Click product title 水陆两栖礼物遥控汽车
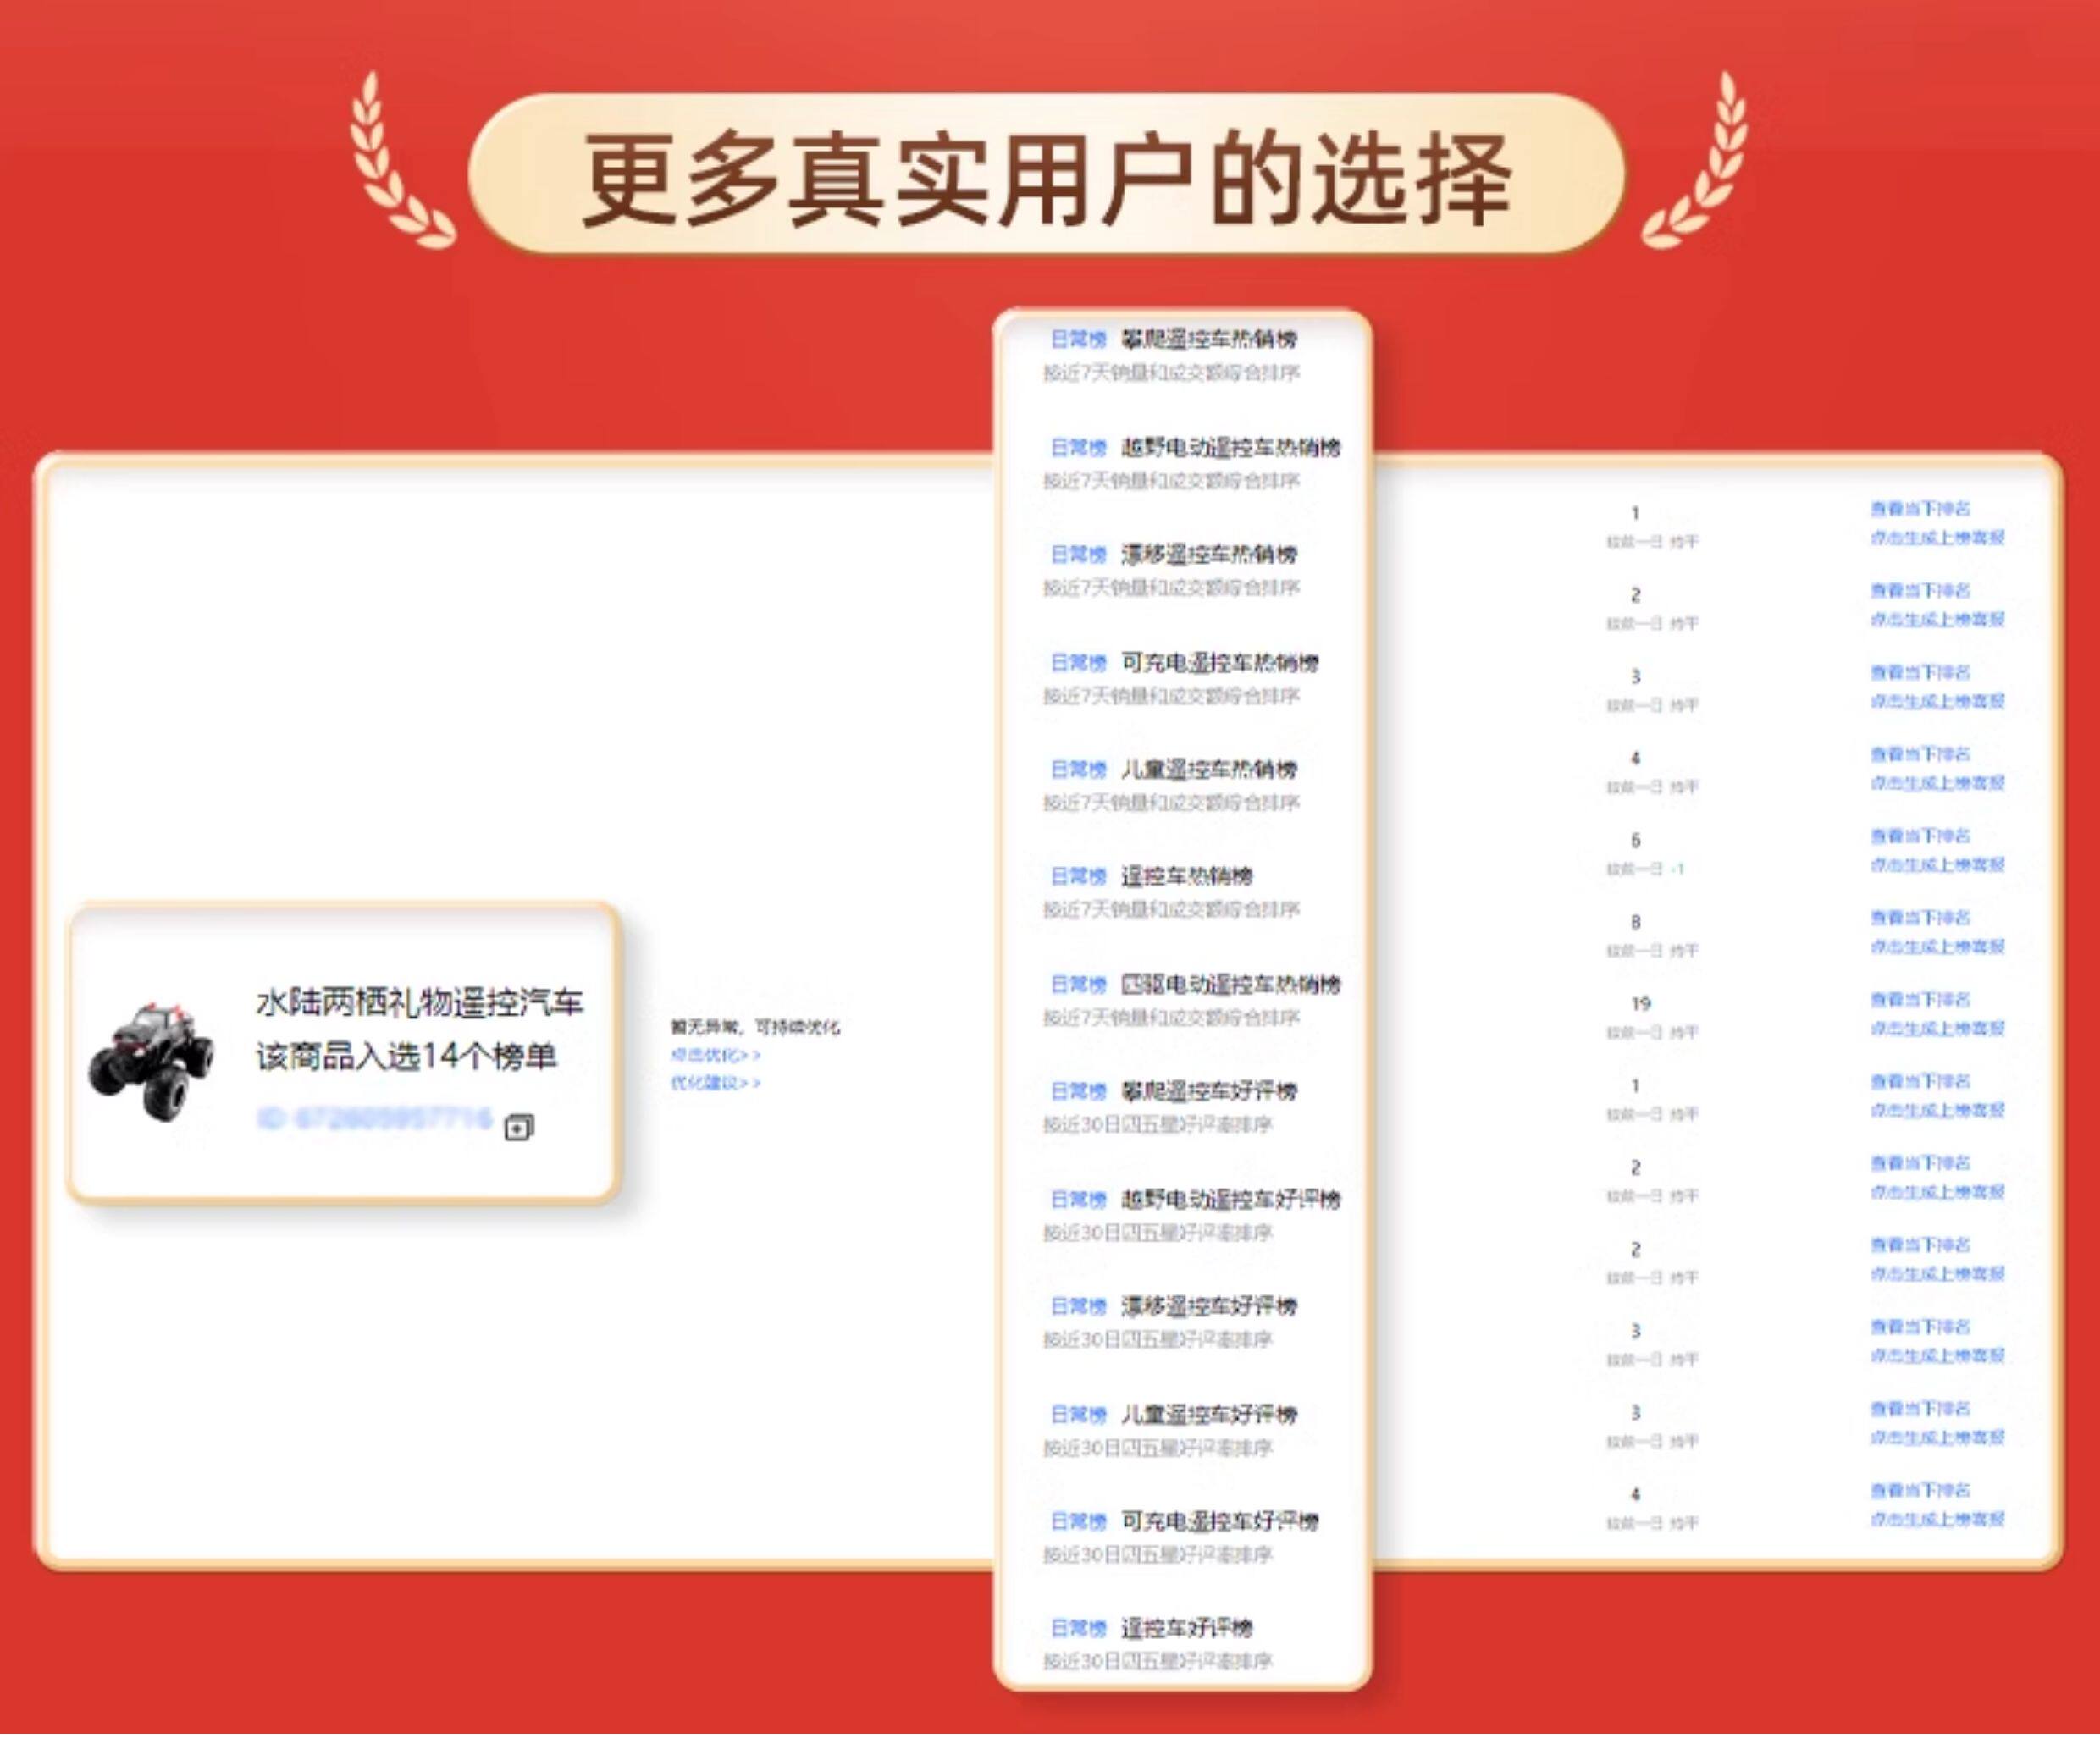2100x1744 pixels. pos(419,1002)
